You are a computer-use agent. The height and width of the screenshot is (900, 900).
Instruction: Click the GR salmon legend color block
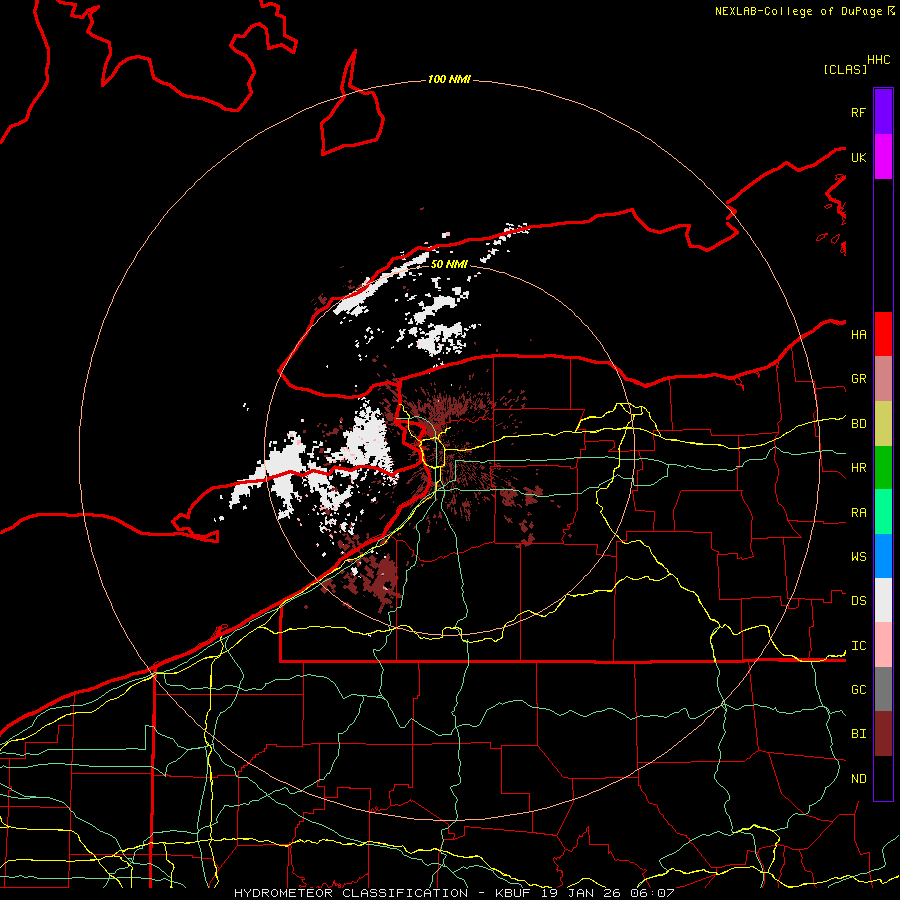pos(883,379)
